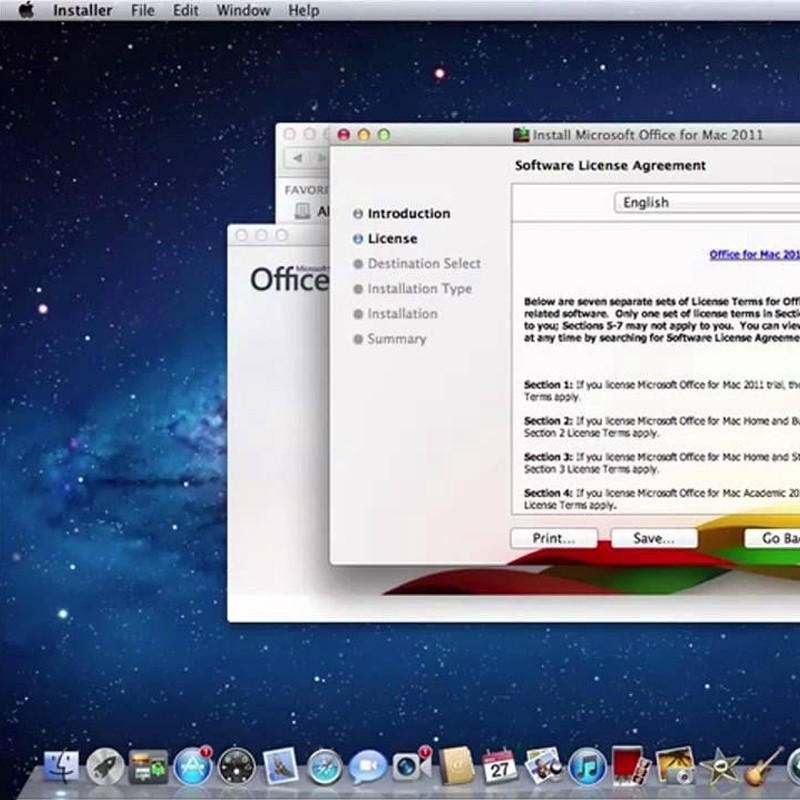Open Calendar icon showing 27
This screenshot has height=800, width=800.
[x=499, y=767]
